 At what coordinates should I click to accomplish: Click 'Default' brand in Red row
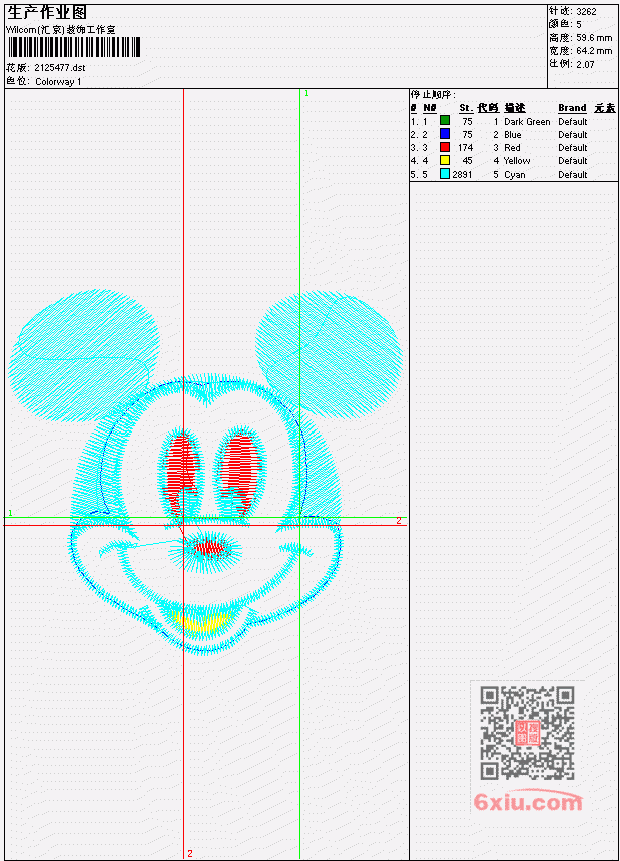573,148
